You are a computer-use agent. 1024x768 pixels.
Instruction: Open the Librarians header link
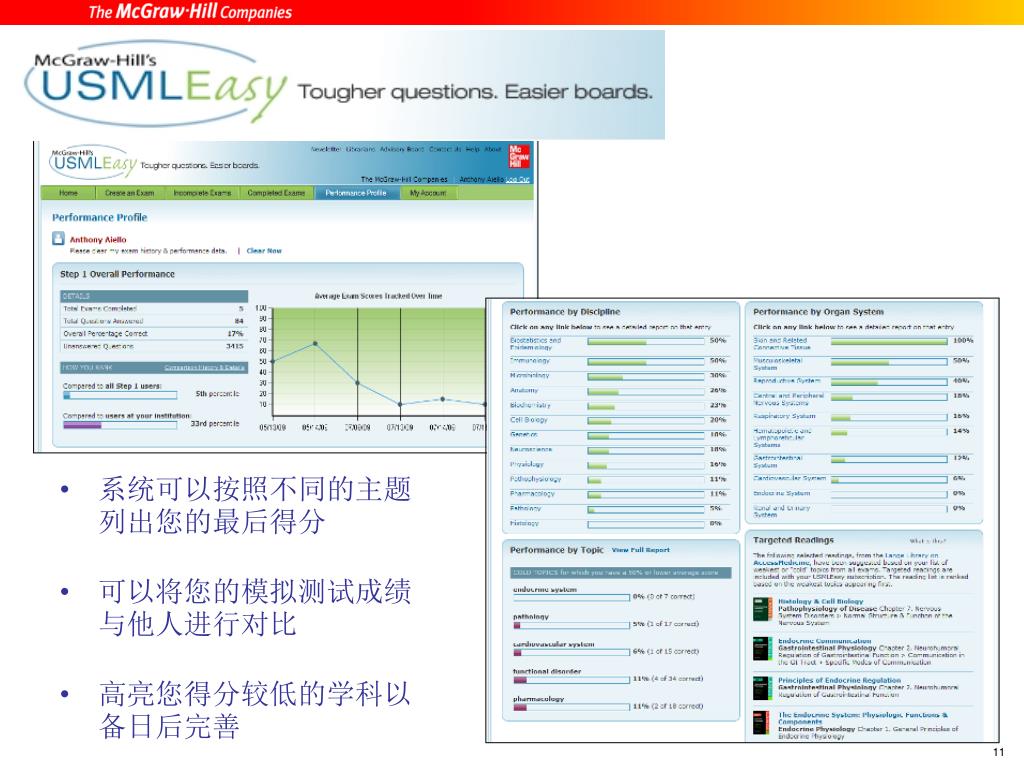360,150
